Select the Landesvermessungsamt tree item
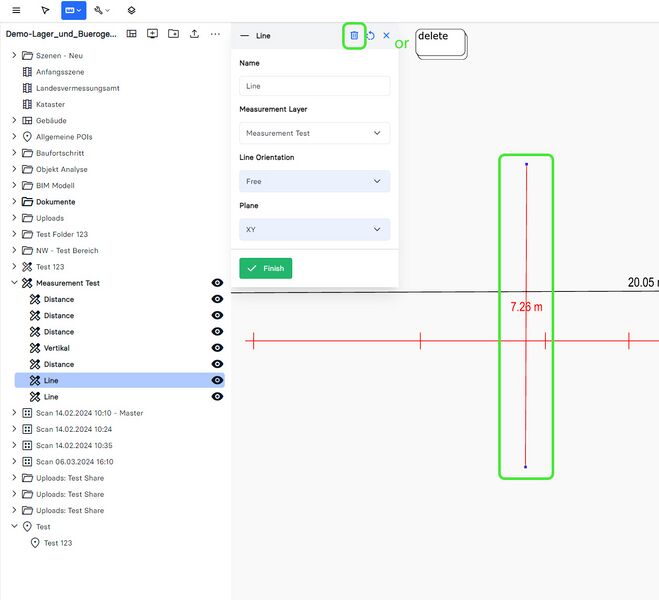The image size is (659, 600). coord(77,88)
